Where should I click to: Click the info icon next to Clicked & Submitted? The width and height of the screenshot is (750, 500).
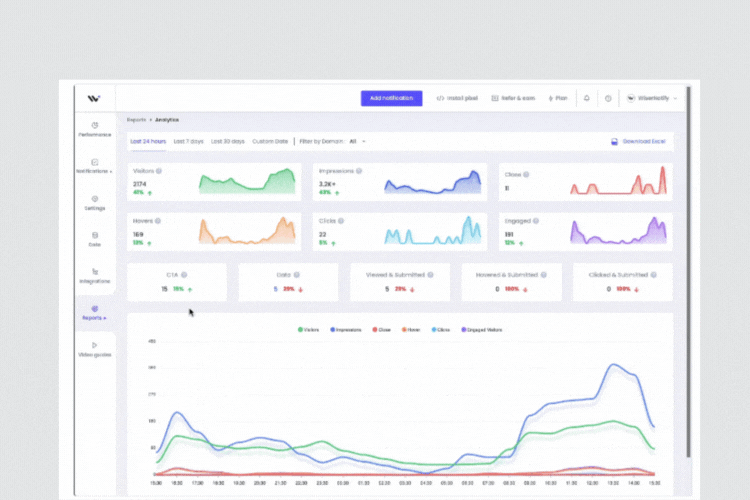[653, 275]
